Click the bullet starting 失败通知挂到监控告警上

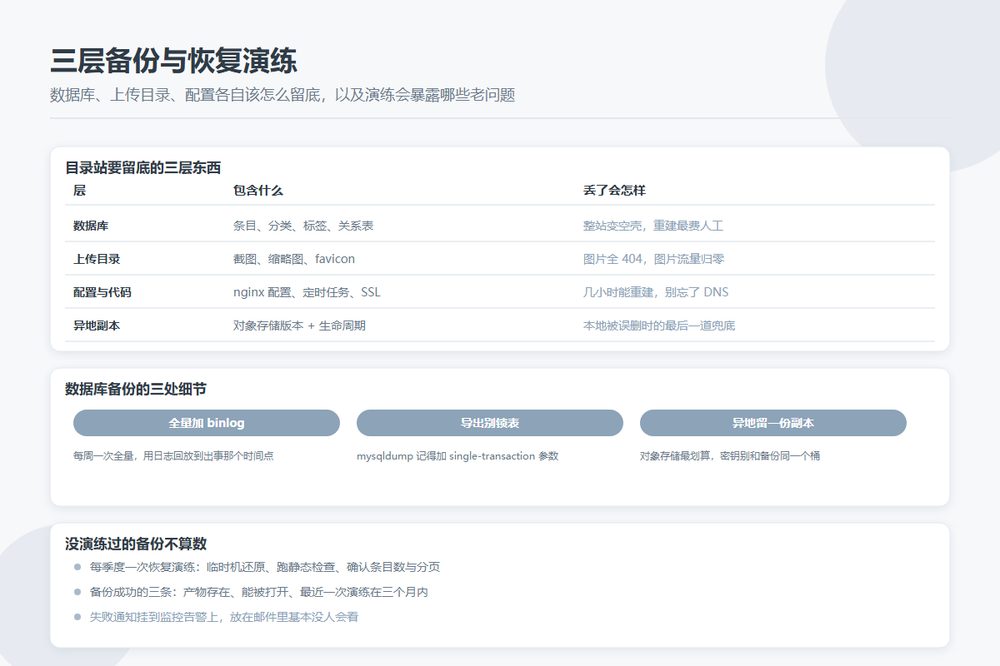[224, 617]
